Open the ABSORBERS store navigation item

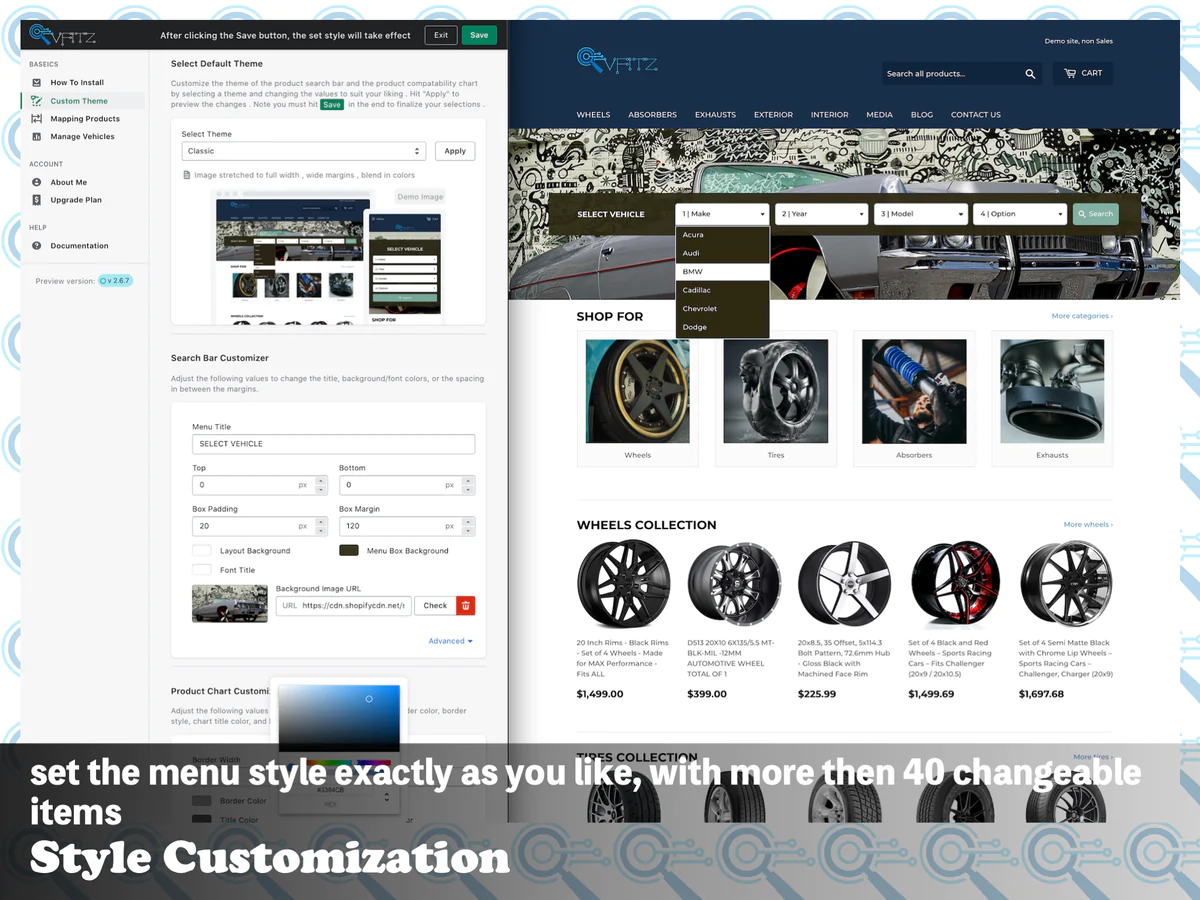pos(652,115)
